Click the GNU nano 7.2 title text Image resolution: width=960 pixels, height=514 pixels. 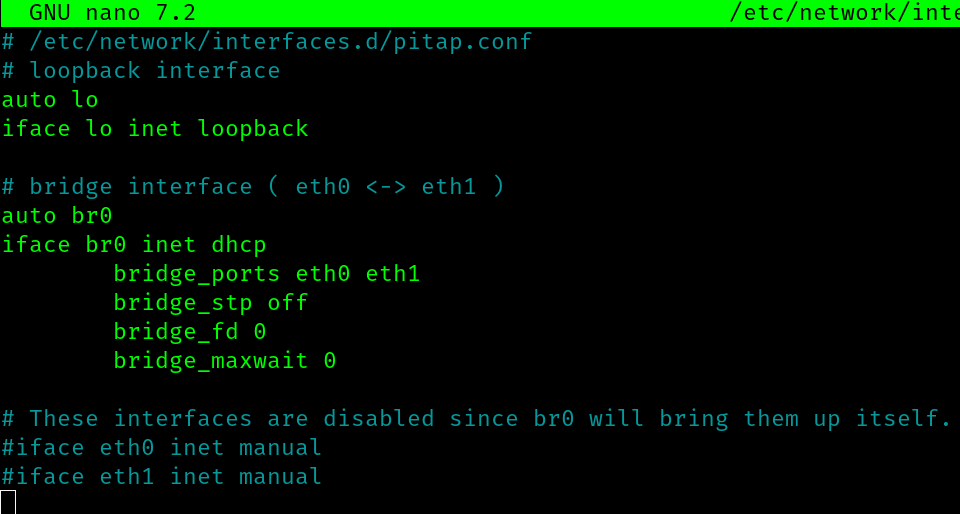click(112, 13)
